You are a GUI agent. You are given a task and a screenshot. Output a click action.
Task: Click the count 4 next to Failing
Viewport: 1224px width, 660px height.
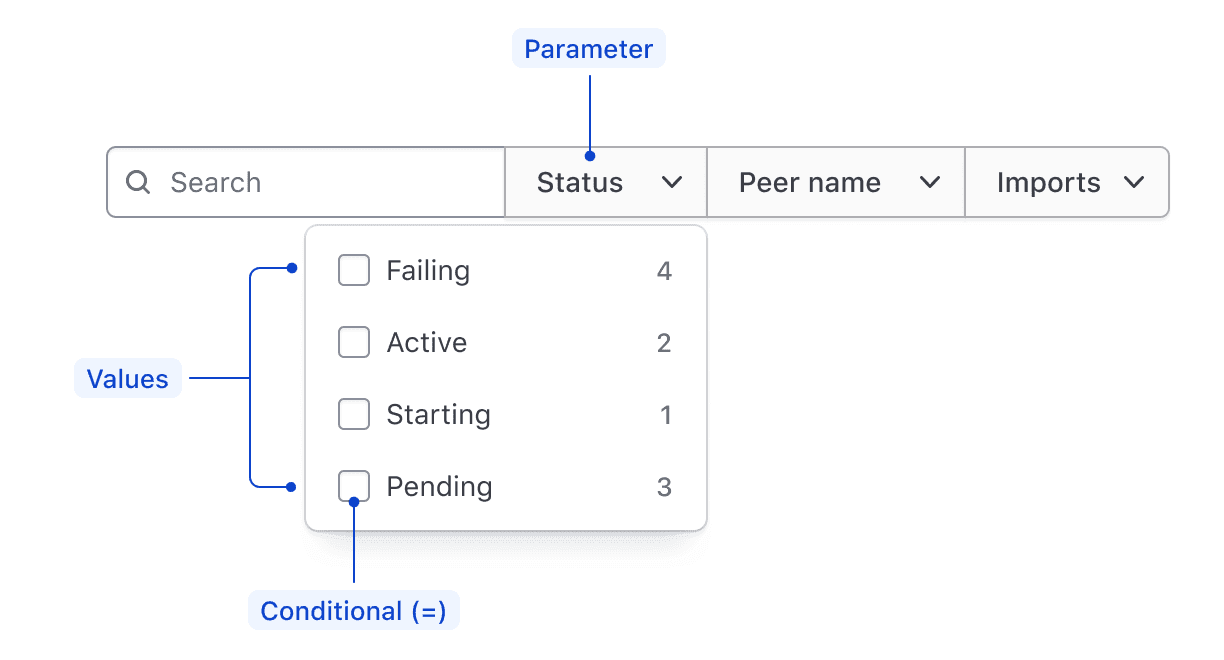click(665, 270)
